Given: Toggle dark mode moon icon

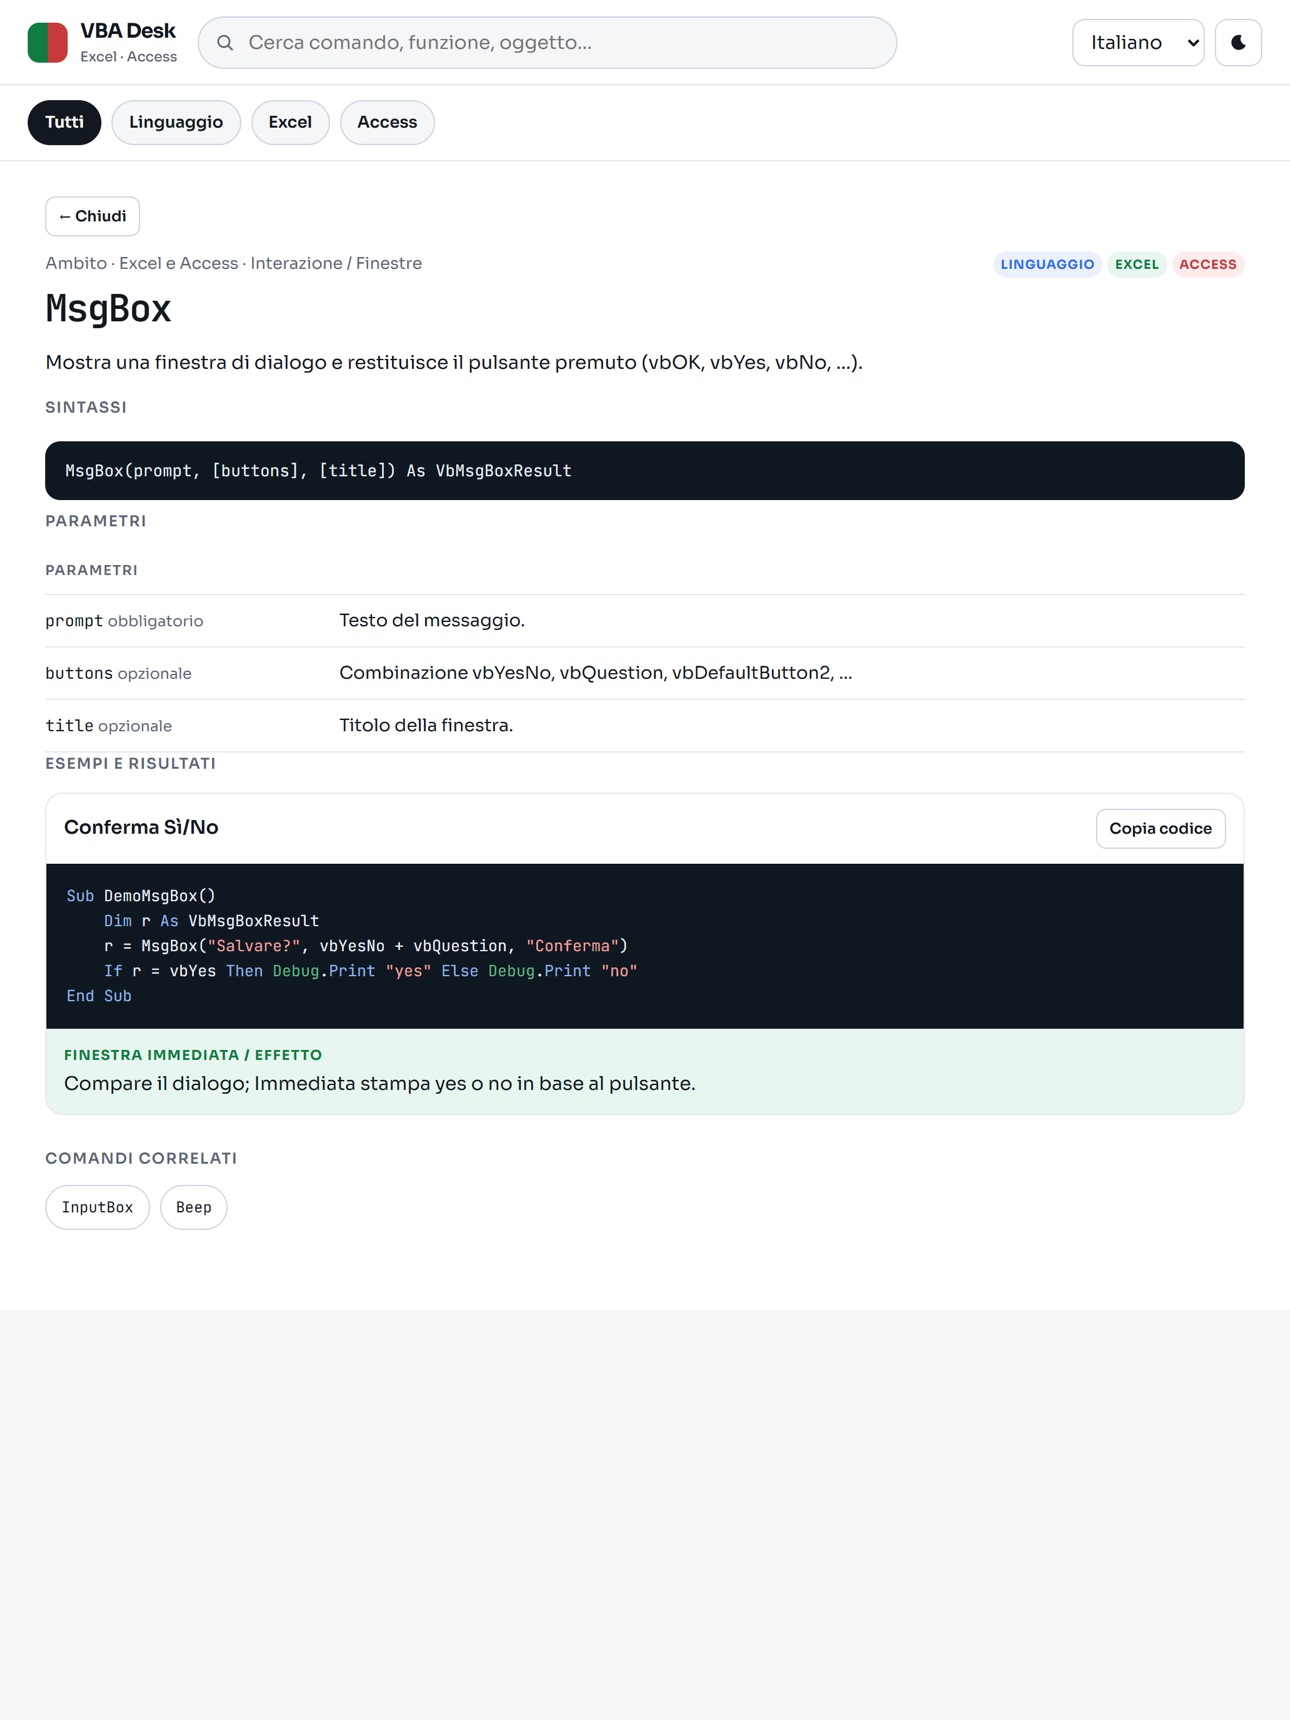Looking at the screenshot, I should click(1238, 43).
